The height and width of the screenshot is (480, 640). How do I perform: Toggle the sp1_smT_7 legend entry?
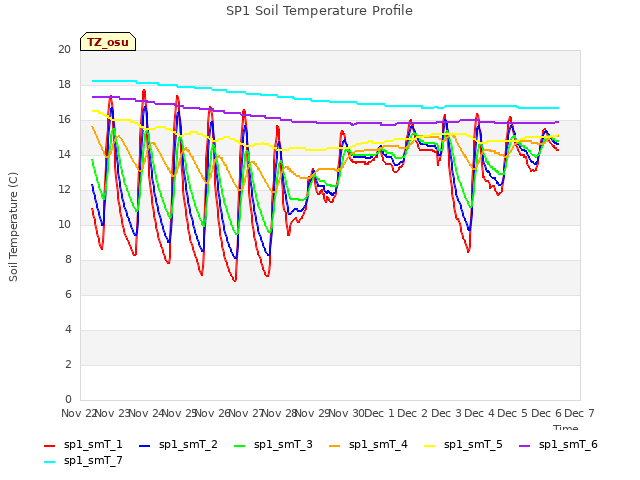(x=83, y=461)
